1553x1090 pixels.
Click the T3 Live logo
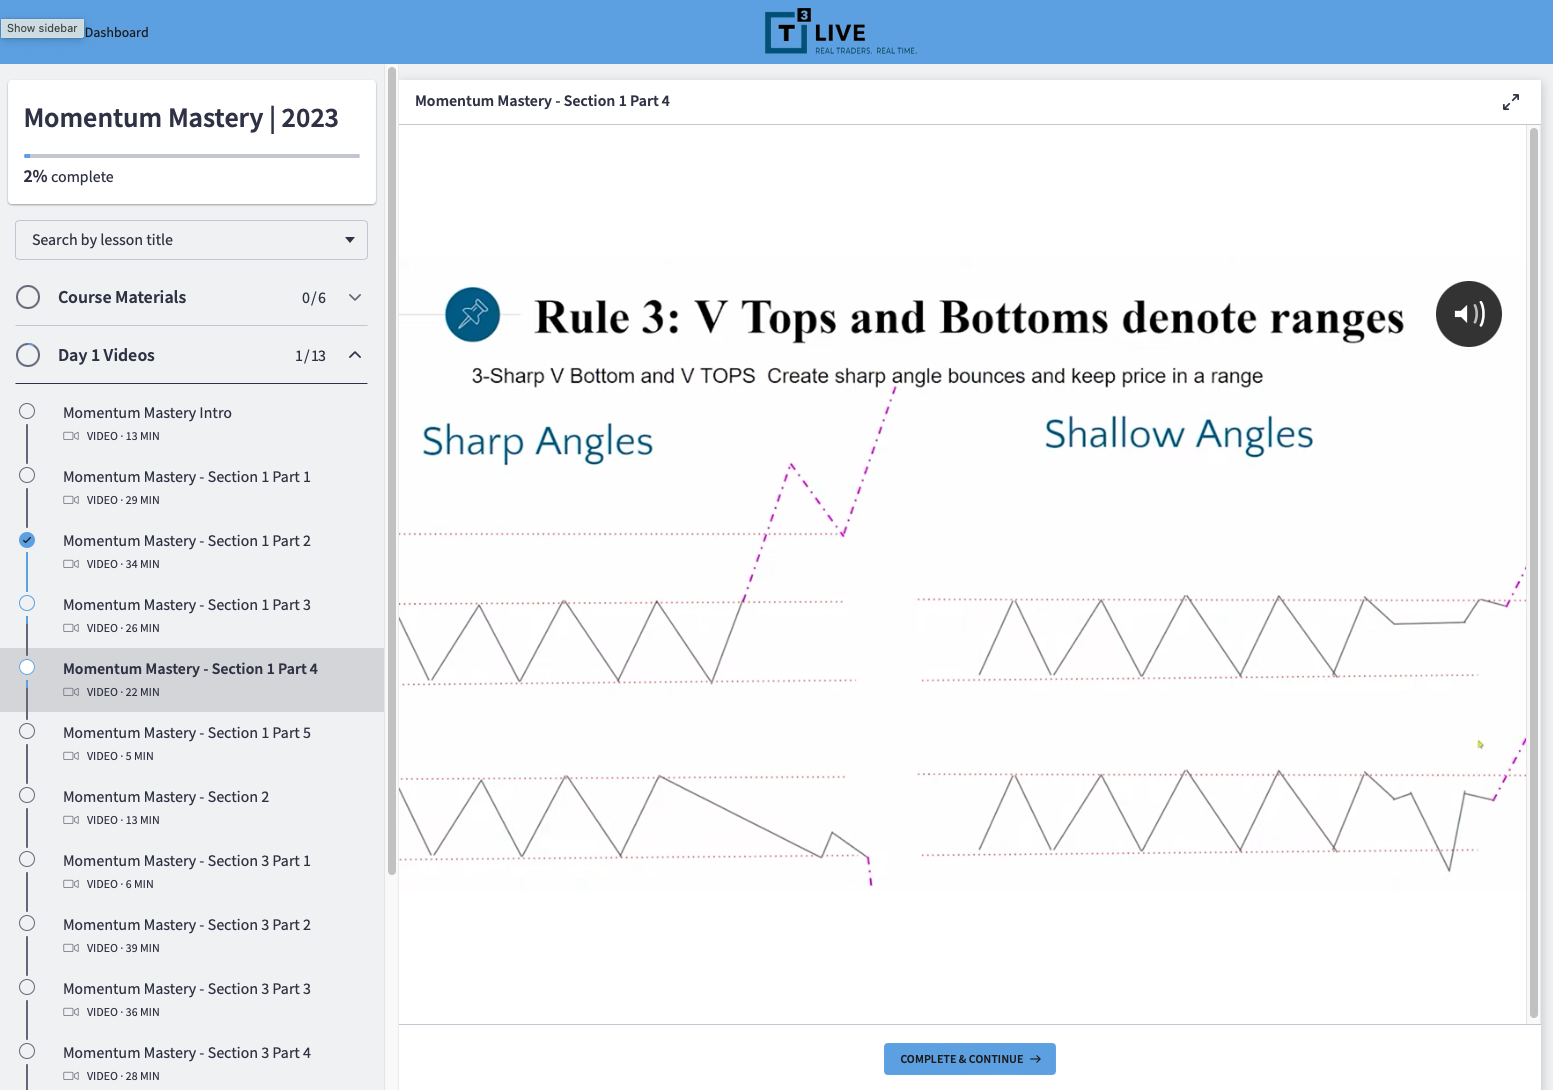click(x=839, y=32)
